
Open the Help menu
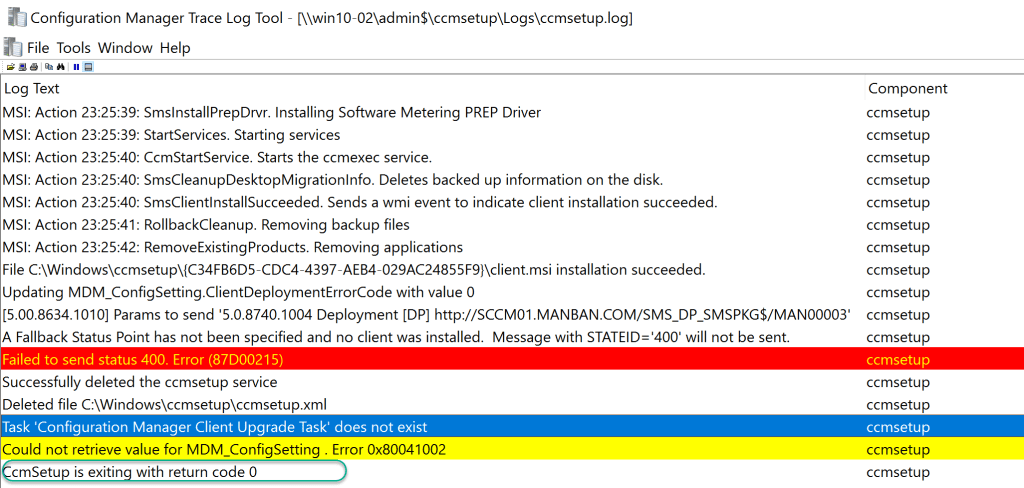click(x=174, y=48)
